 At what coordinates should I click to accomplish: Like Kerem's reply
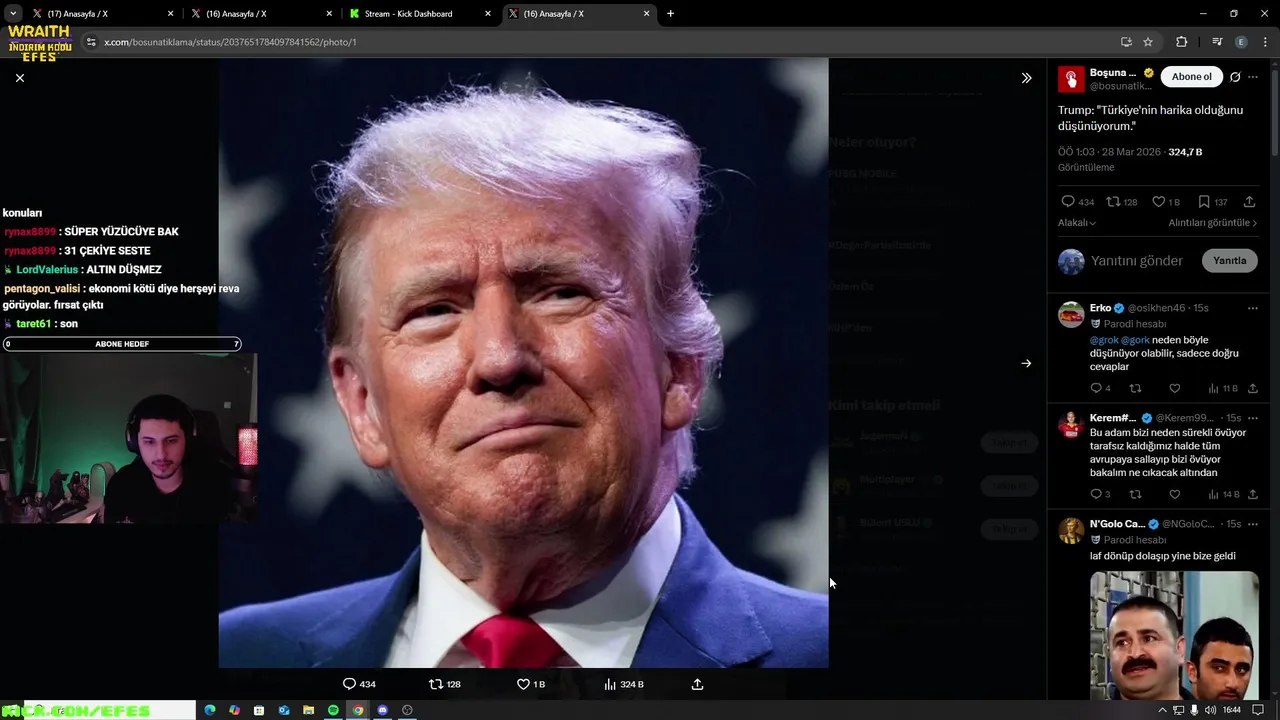pos(1175,494)
